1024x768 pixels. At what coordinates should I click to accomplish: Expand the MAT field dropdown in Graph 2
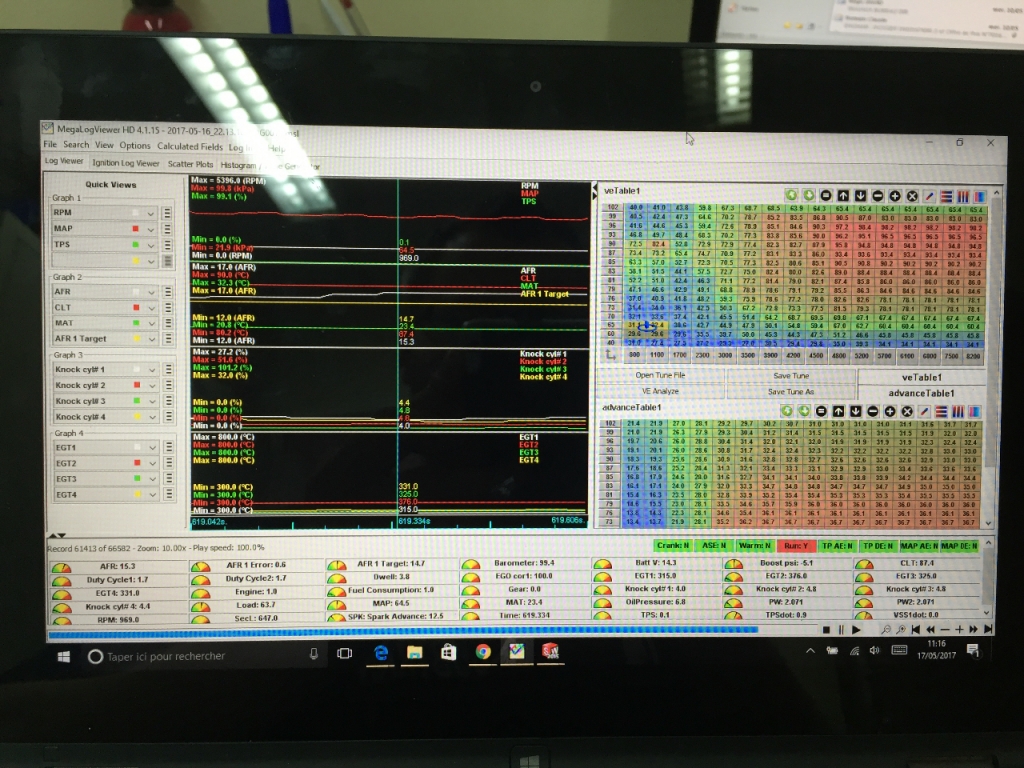(152, 323)
